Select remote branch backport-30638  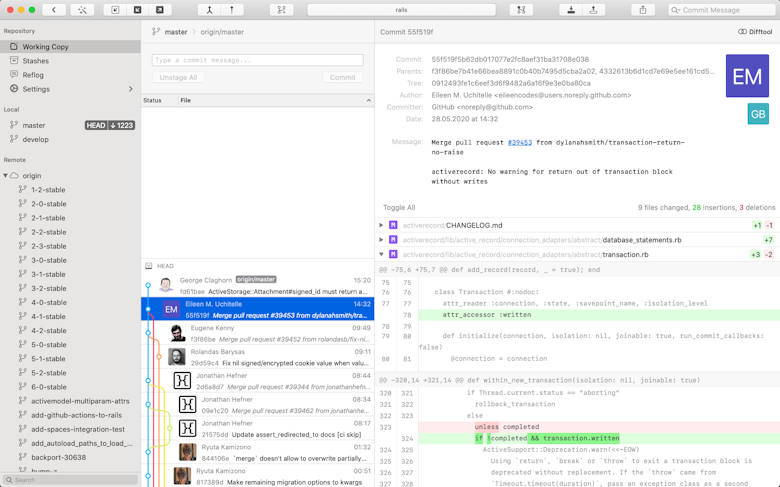tap(59, 457)
